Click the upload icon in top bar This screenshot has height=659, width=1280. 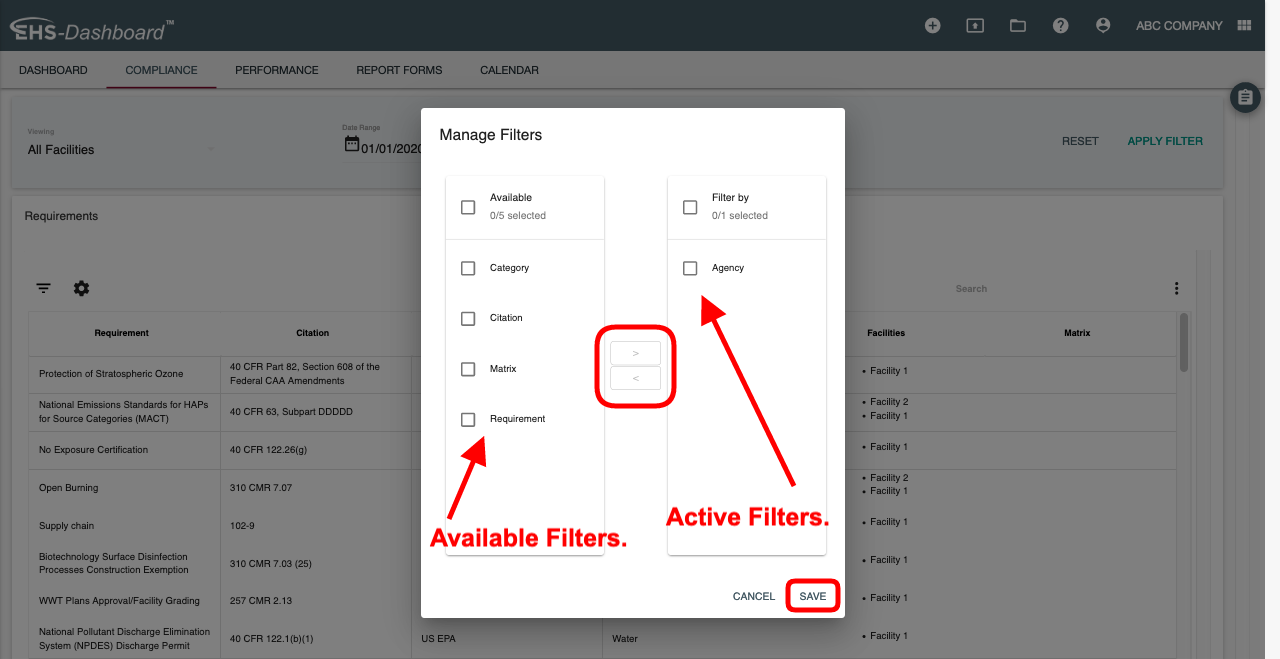point(975,26)
